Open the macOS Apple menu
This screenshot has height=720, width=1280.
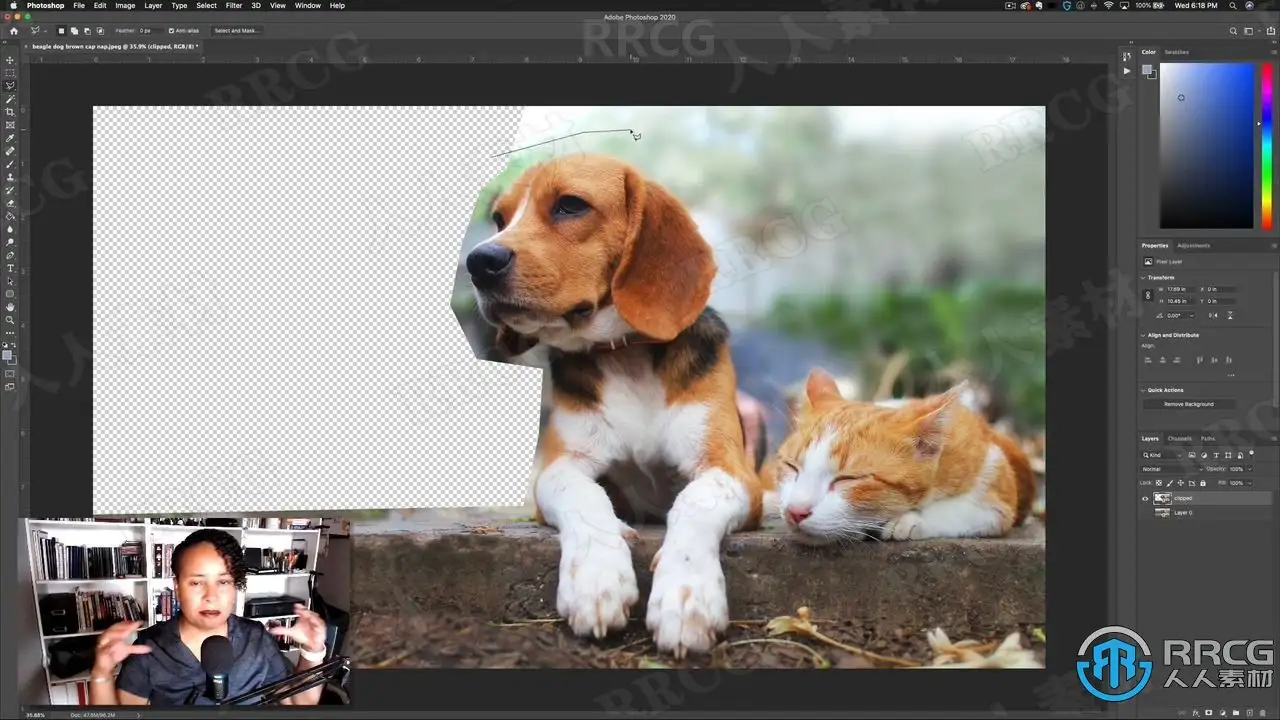tap(13, 6)
